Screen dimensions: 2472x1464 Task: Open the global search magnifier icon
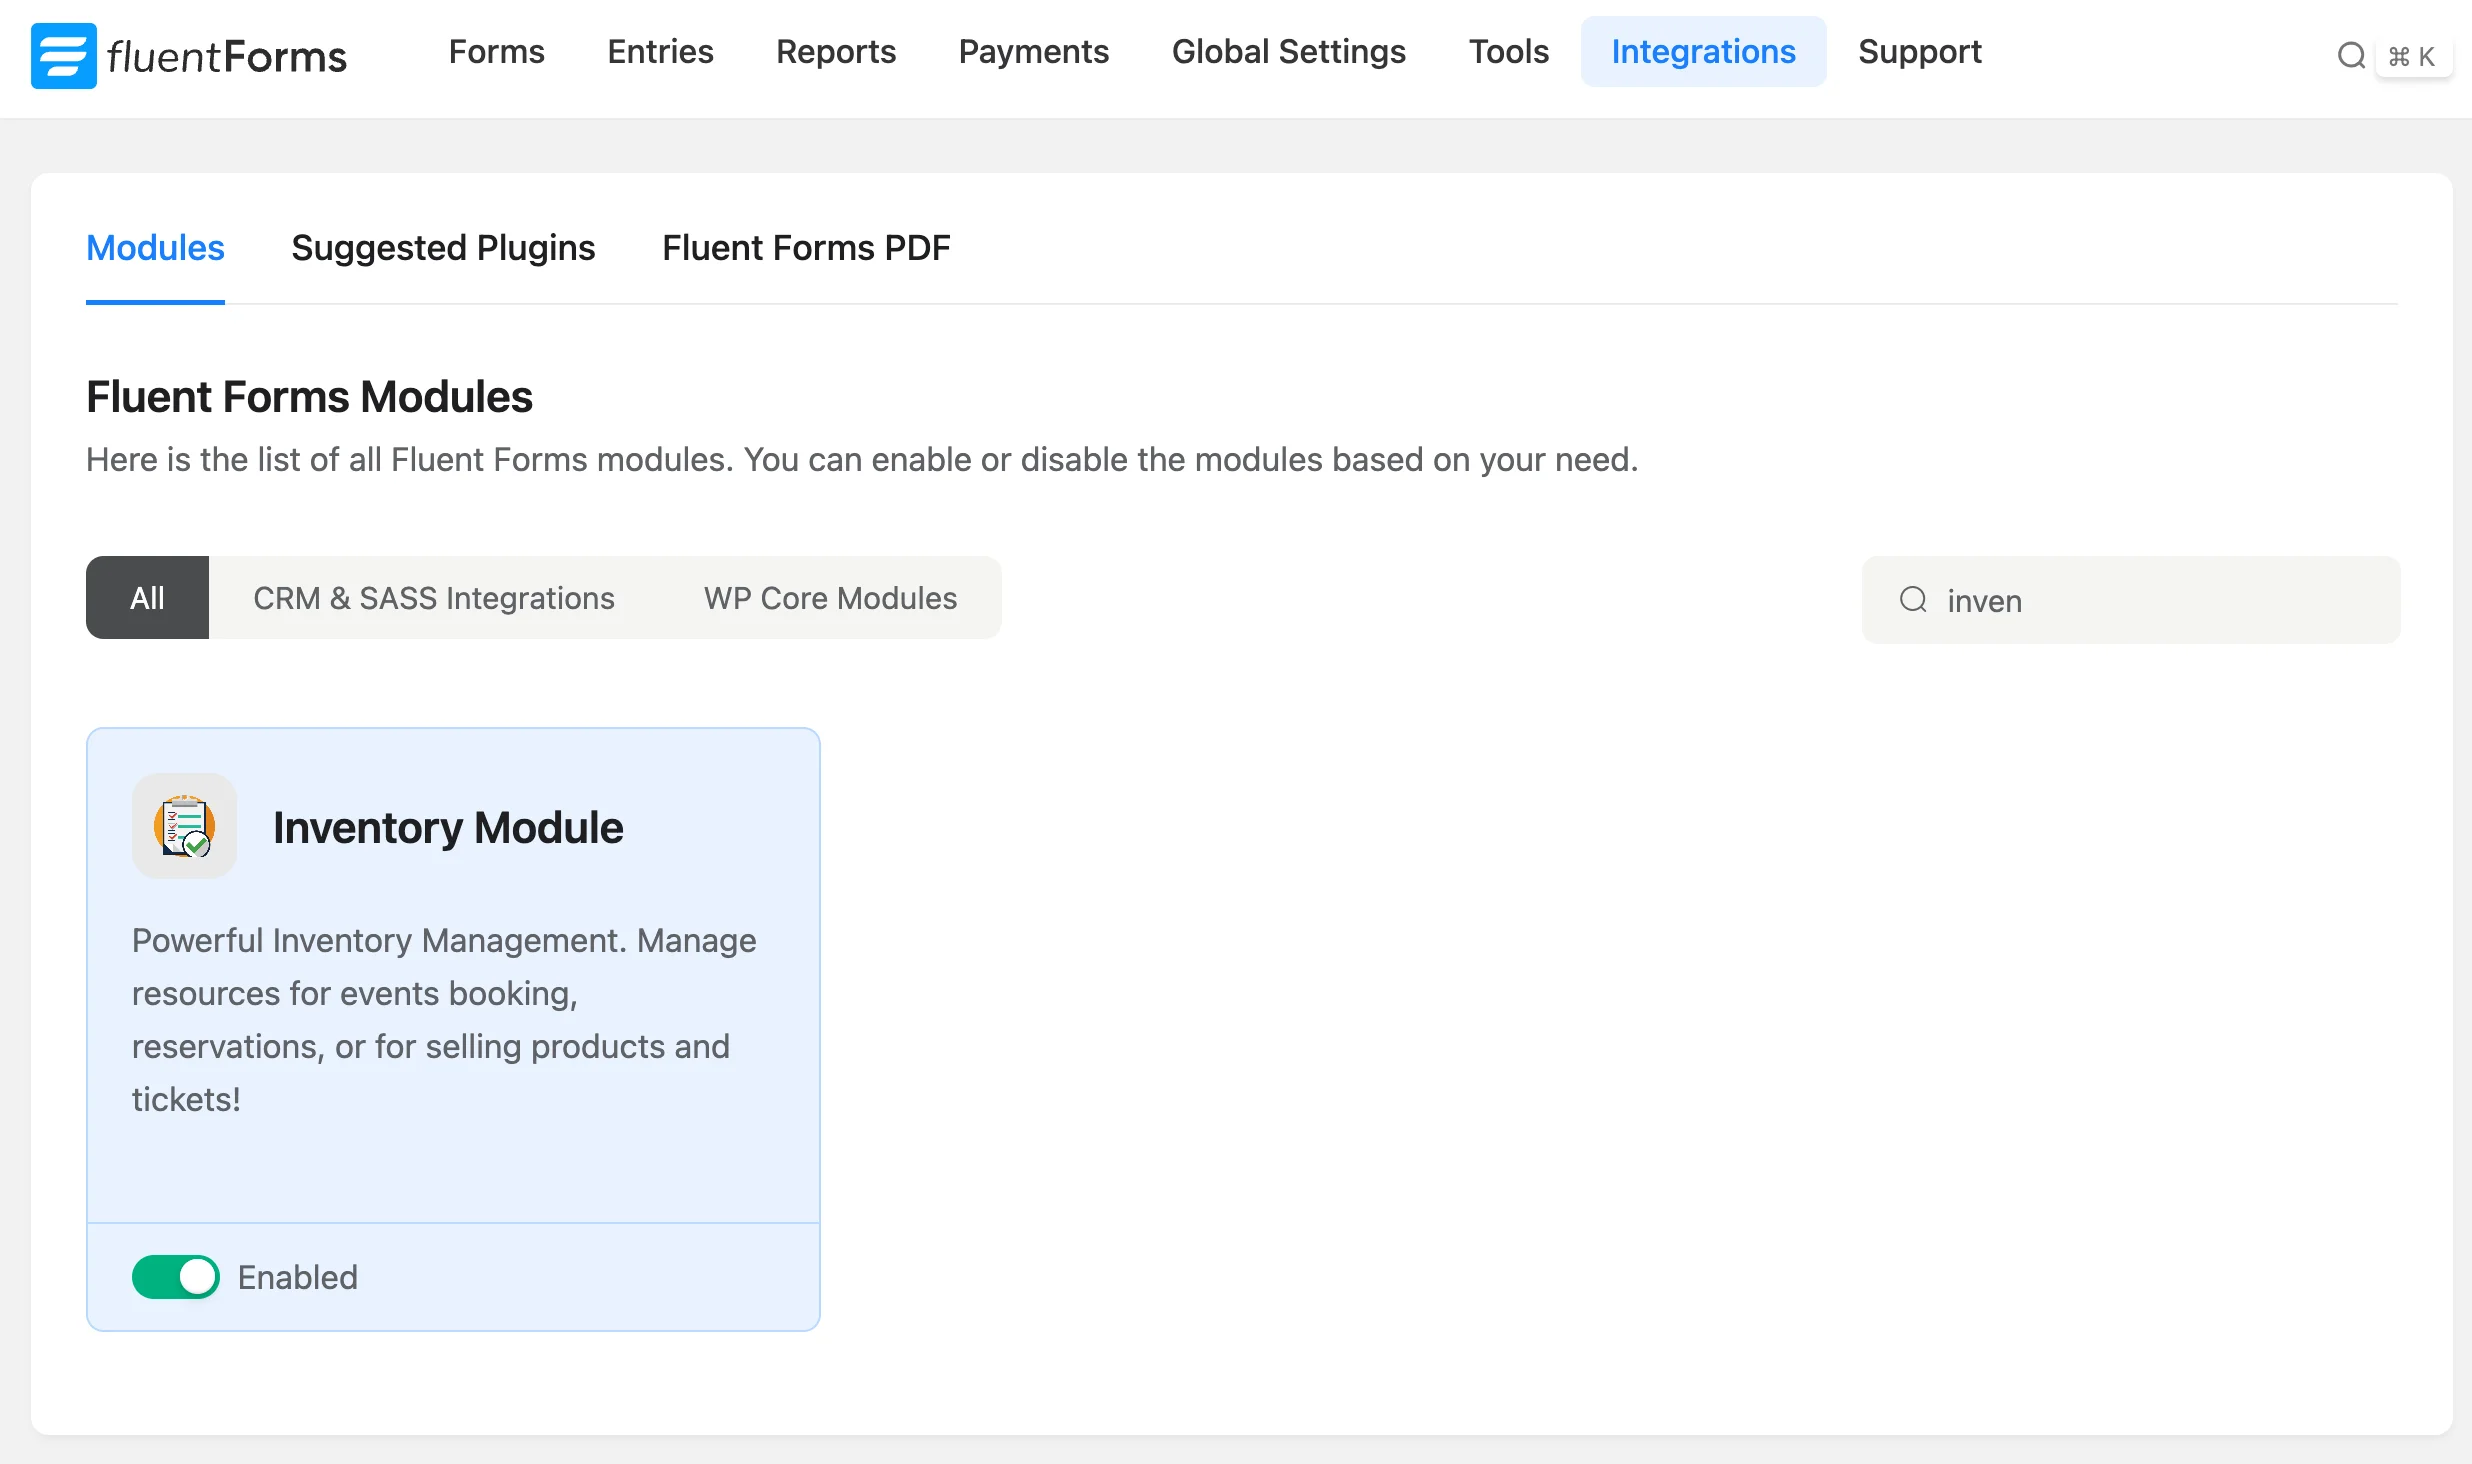tap(2351, 56)
